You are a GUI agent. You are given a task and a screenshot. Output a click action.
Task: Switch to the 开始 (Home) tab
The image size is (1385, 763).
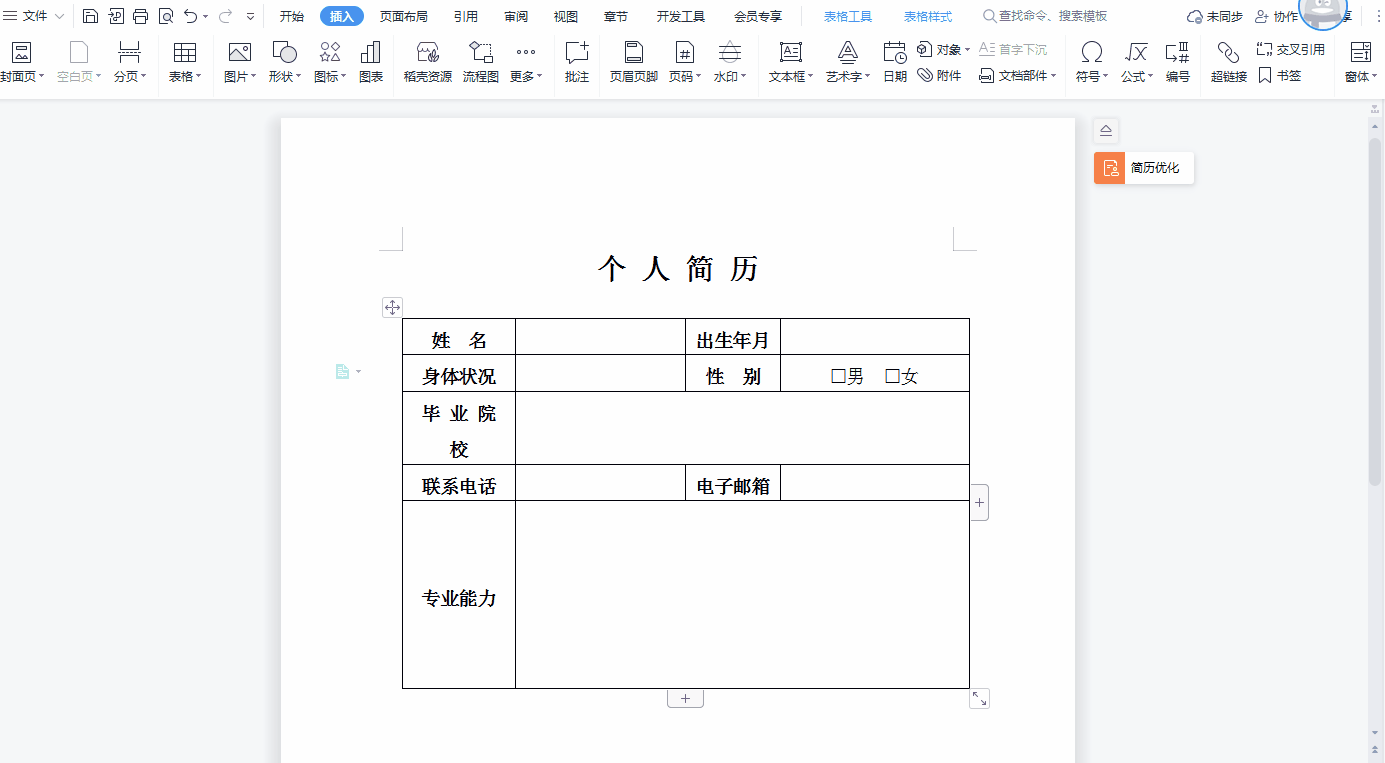click(291, 16)
